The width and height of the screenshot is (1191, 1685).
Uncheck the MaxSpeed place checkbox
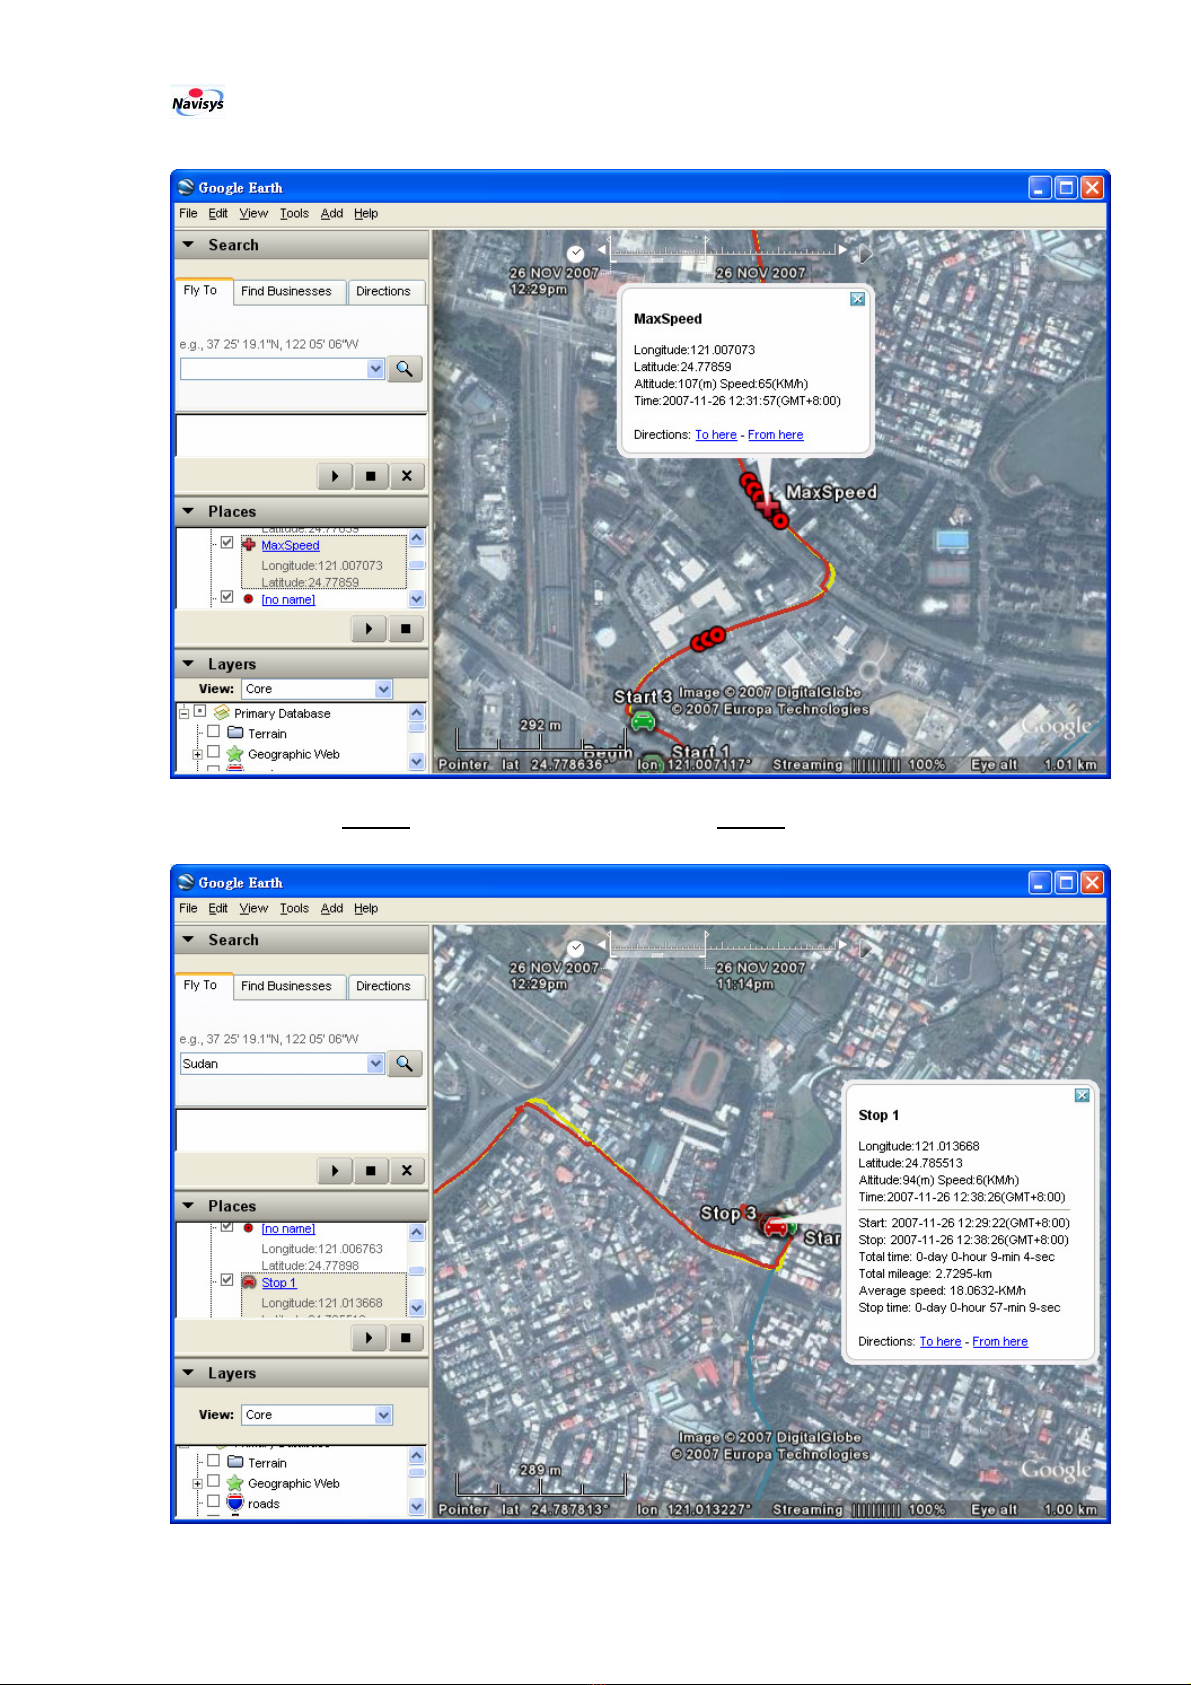(x=227, y=543)
